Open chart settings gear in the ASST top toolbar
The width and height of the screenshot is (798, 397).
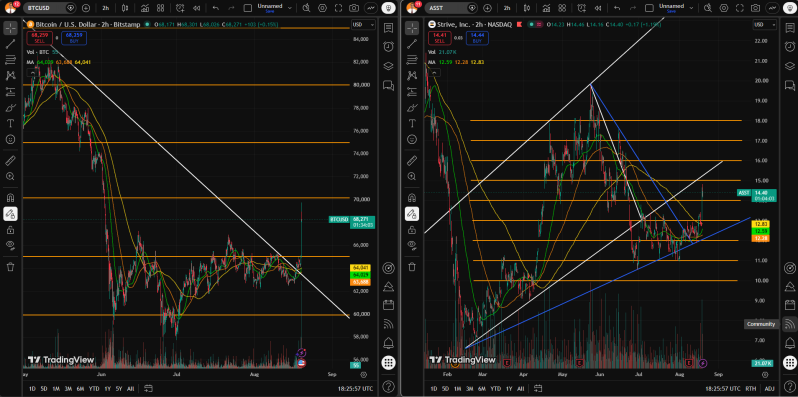725,8
